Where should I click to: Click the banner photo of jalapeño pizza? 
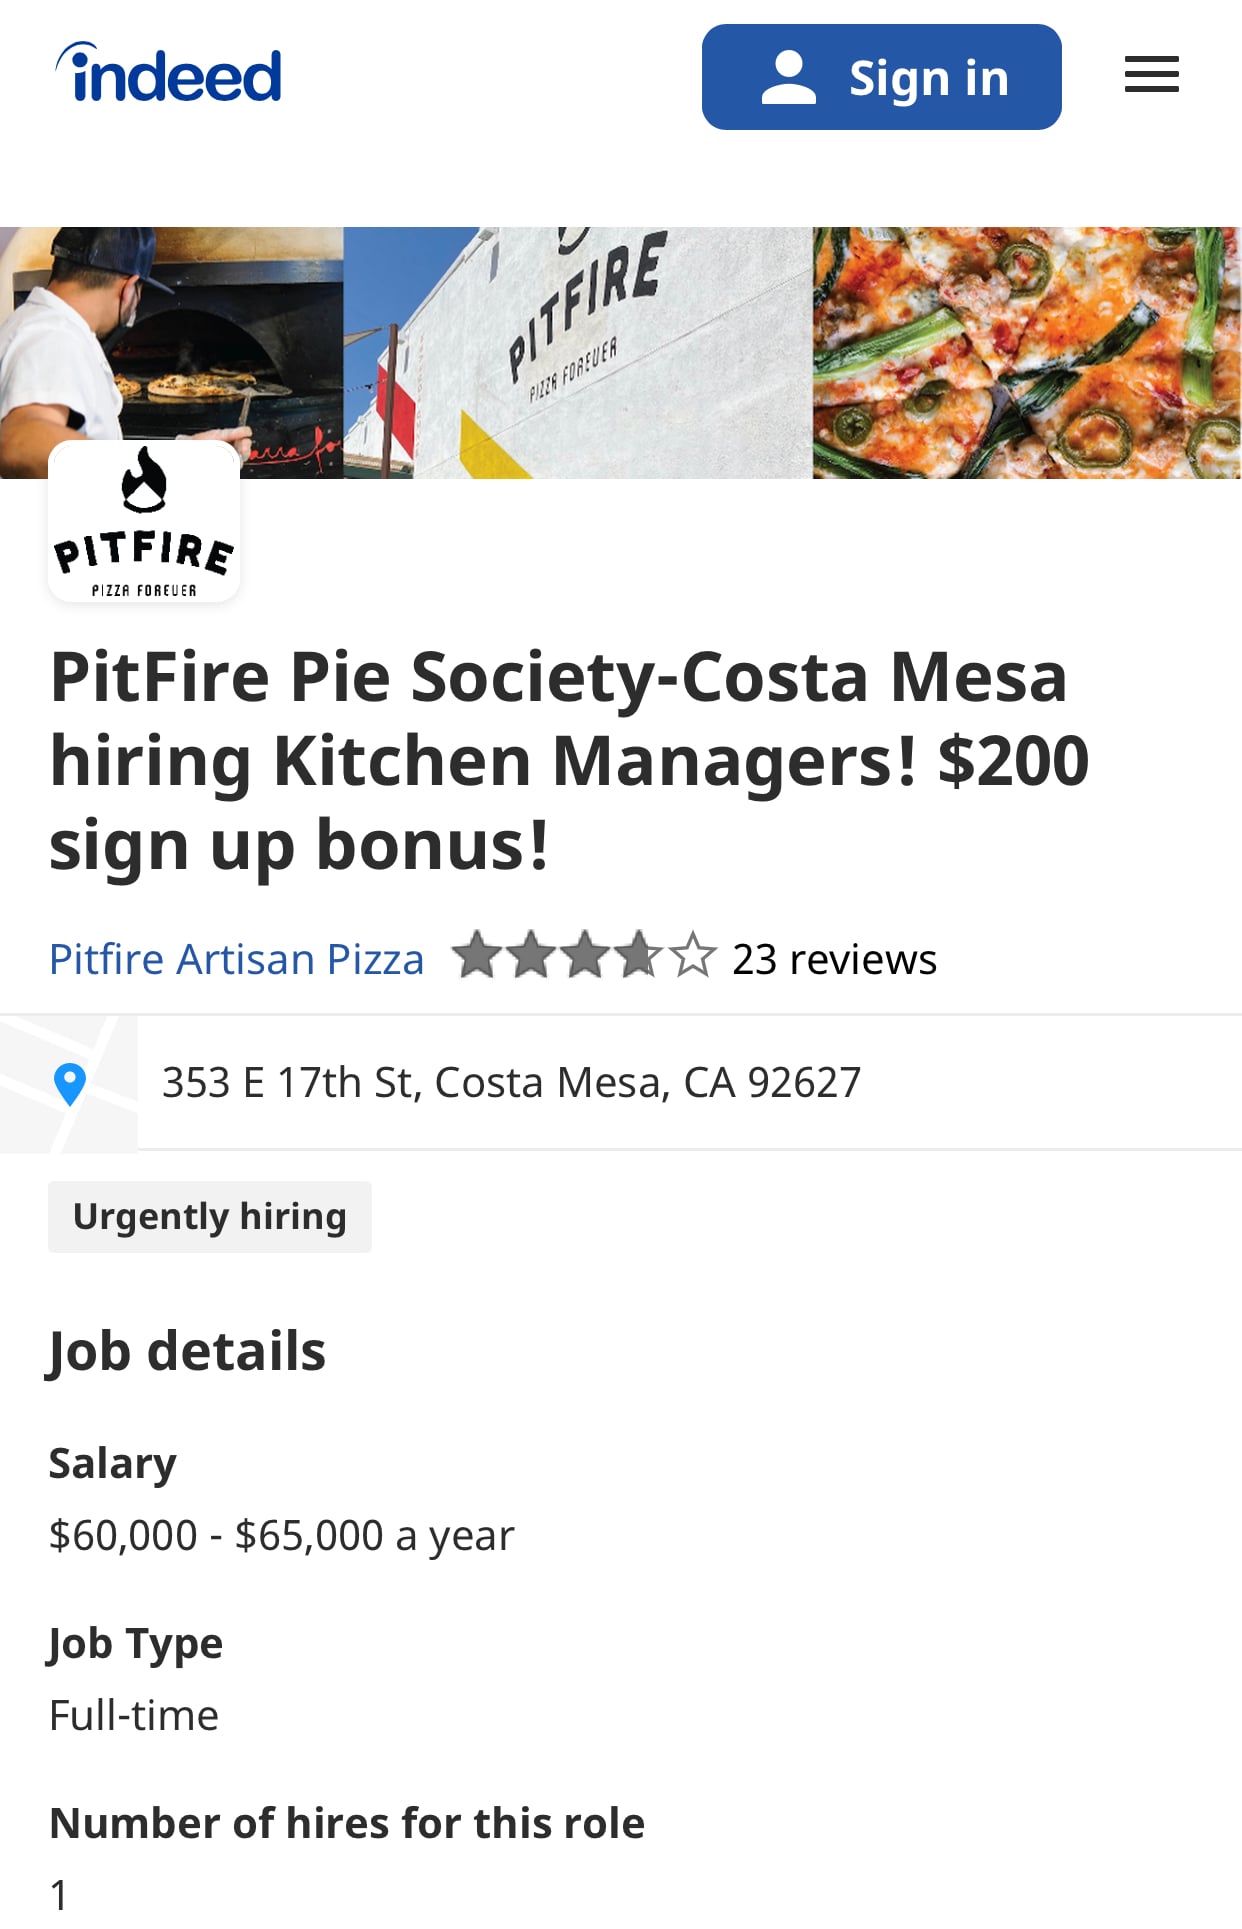[1026, 352]
